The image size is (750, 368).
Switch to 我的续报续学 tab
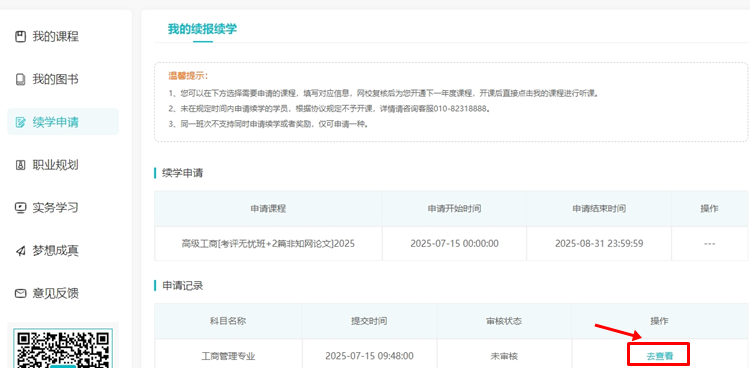pyautogui.click(x=202, y=29)
